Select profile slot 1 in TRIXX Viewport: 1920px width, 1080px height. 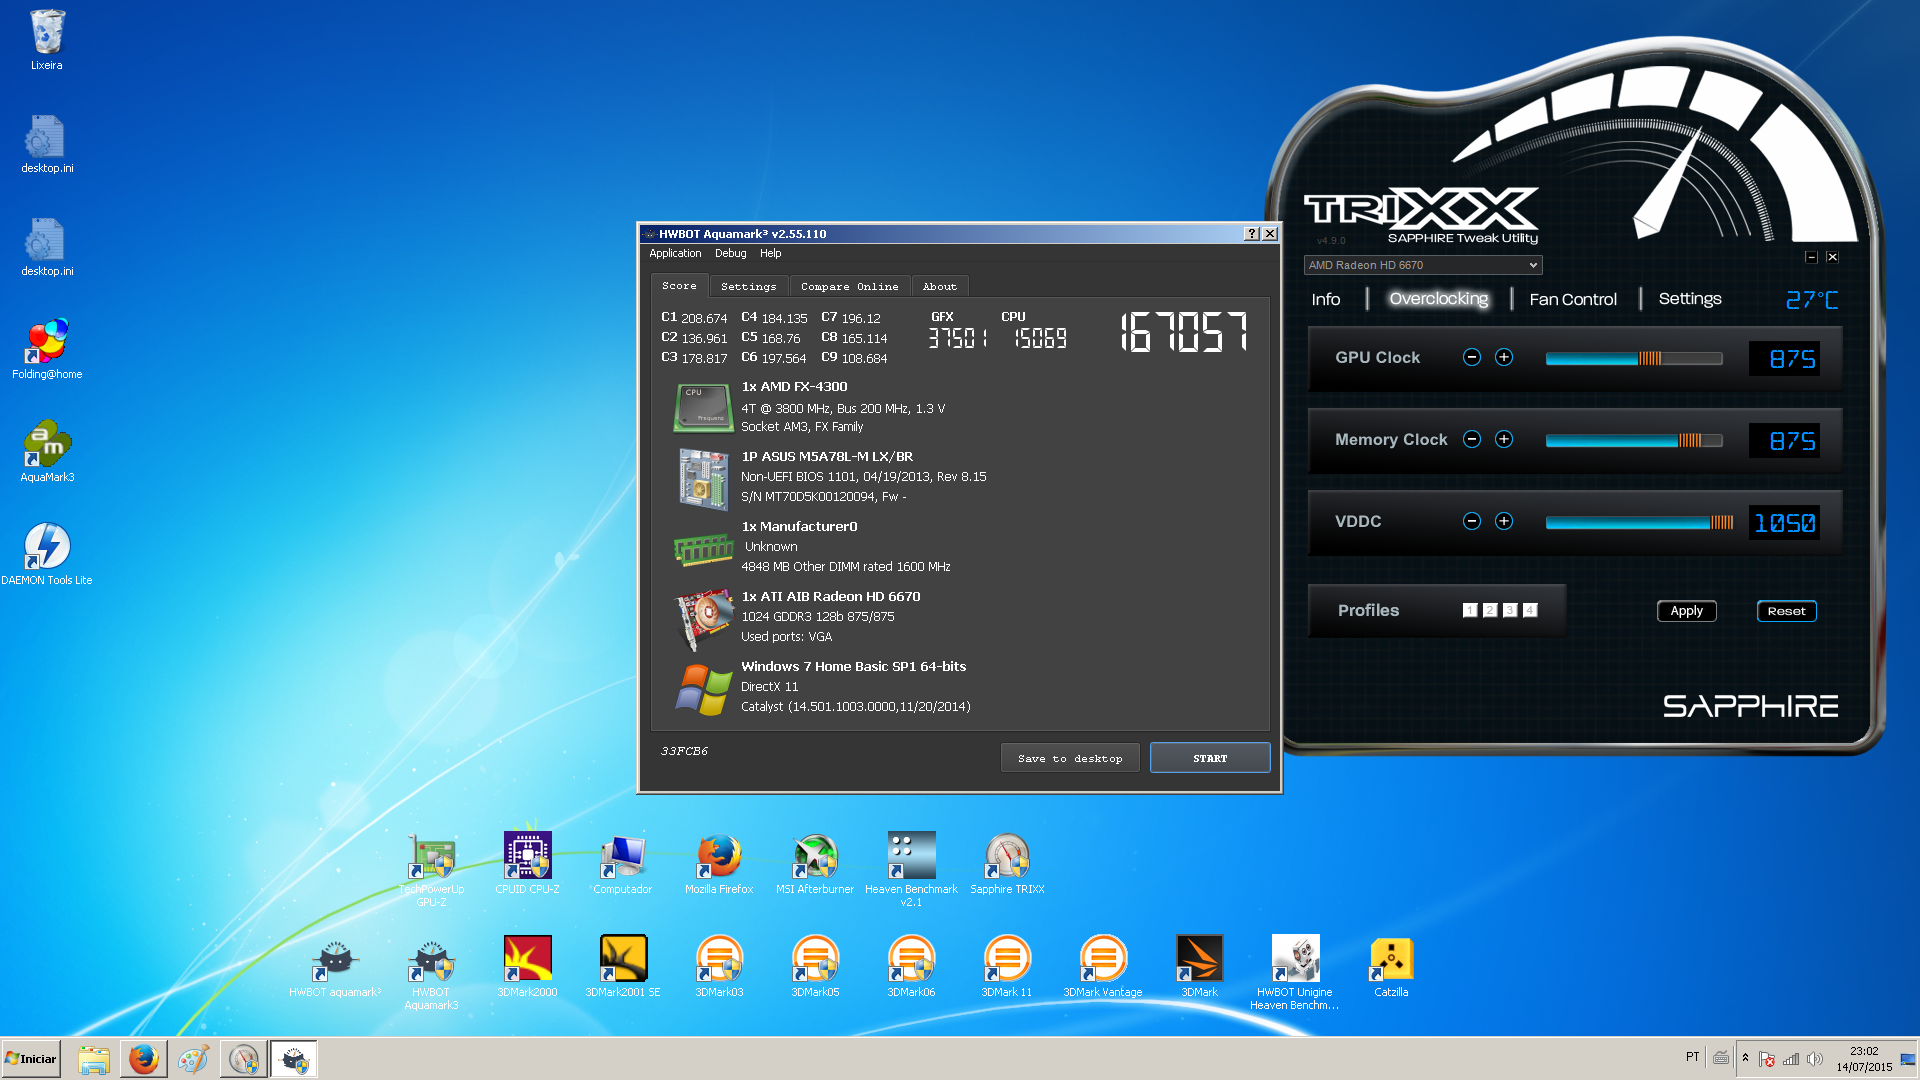pyautogui.click(x=1470, y=610)
